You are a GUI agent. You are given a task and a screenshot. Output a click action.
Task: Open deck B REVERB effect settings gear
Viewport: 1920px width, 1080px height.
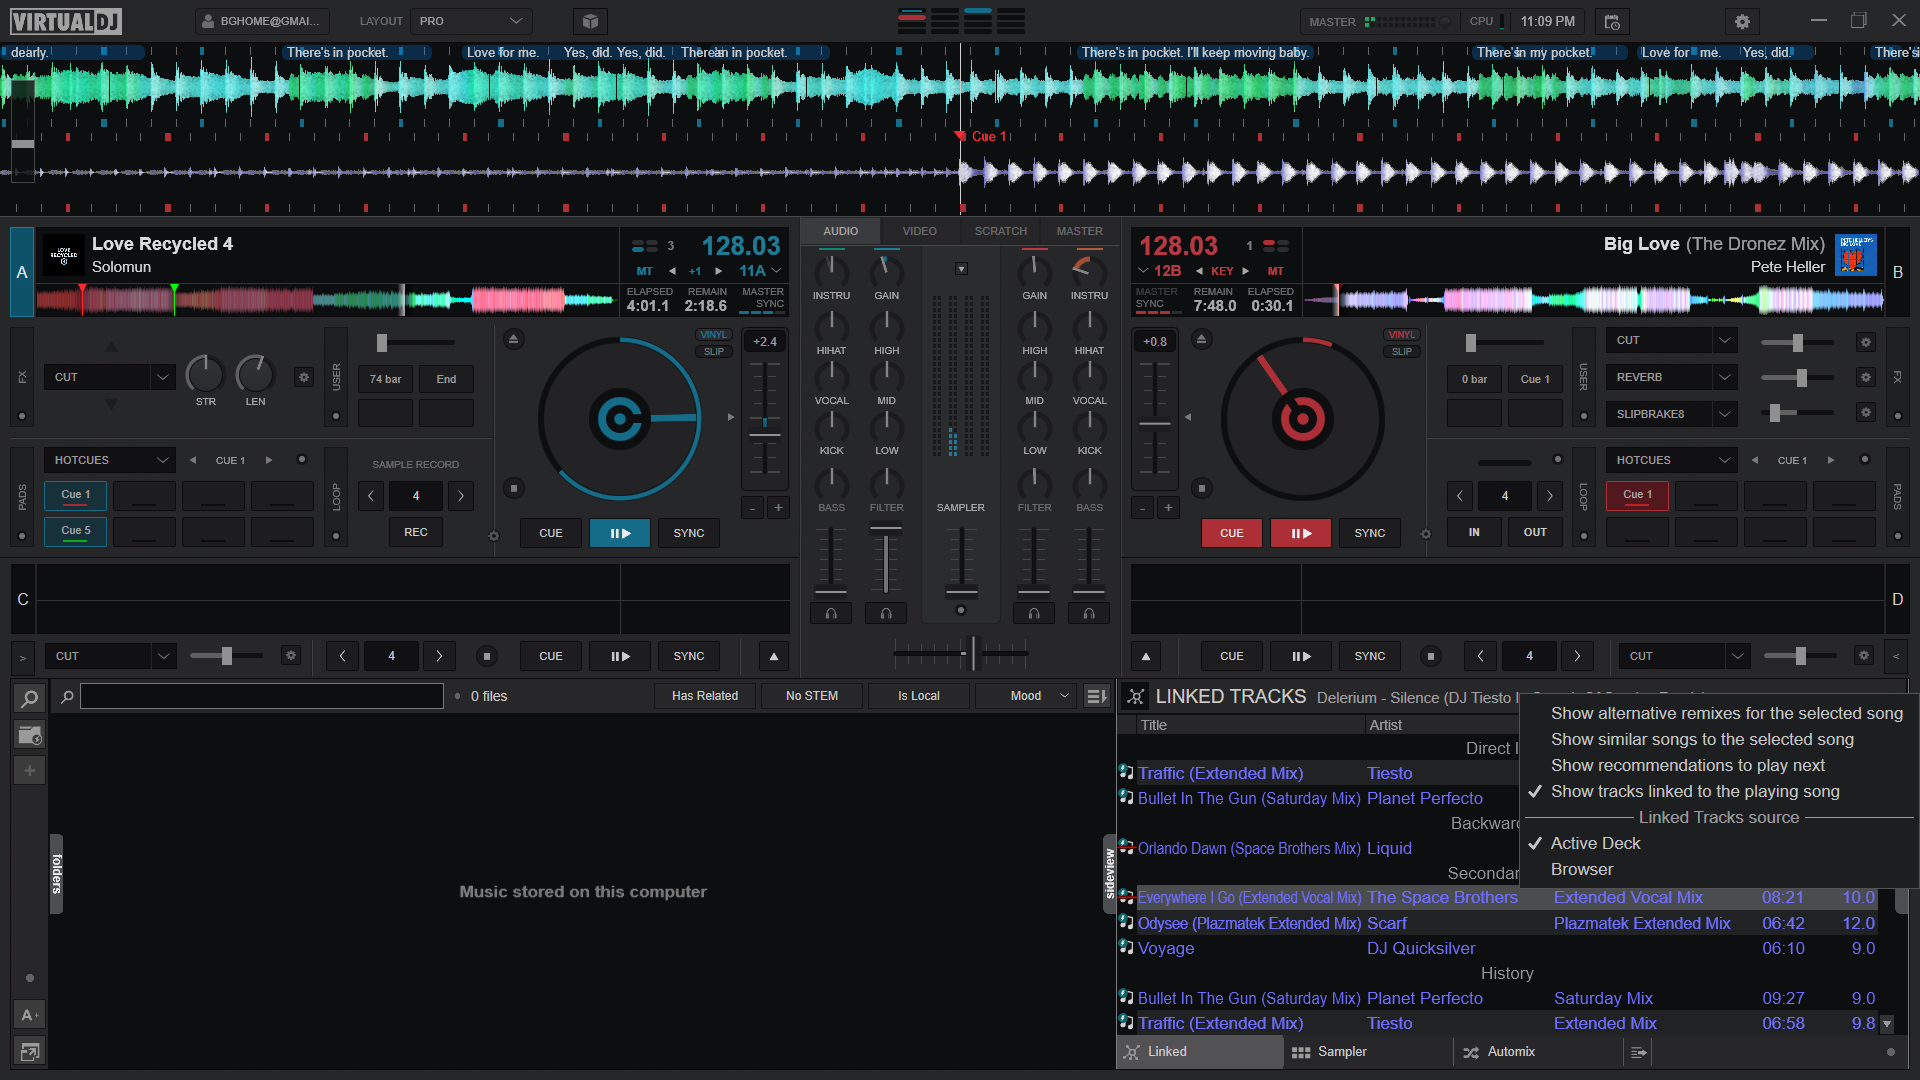click(x=1865, y=377)
